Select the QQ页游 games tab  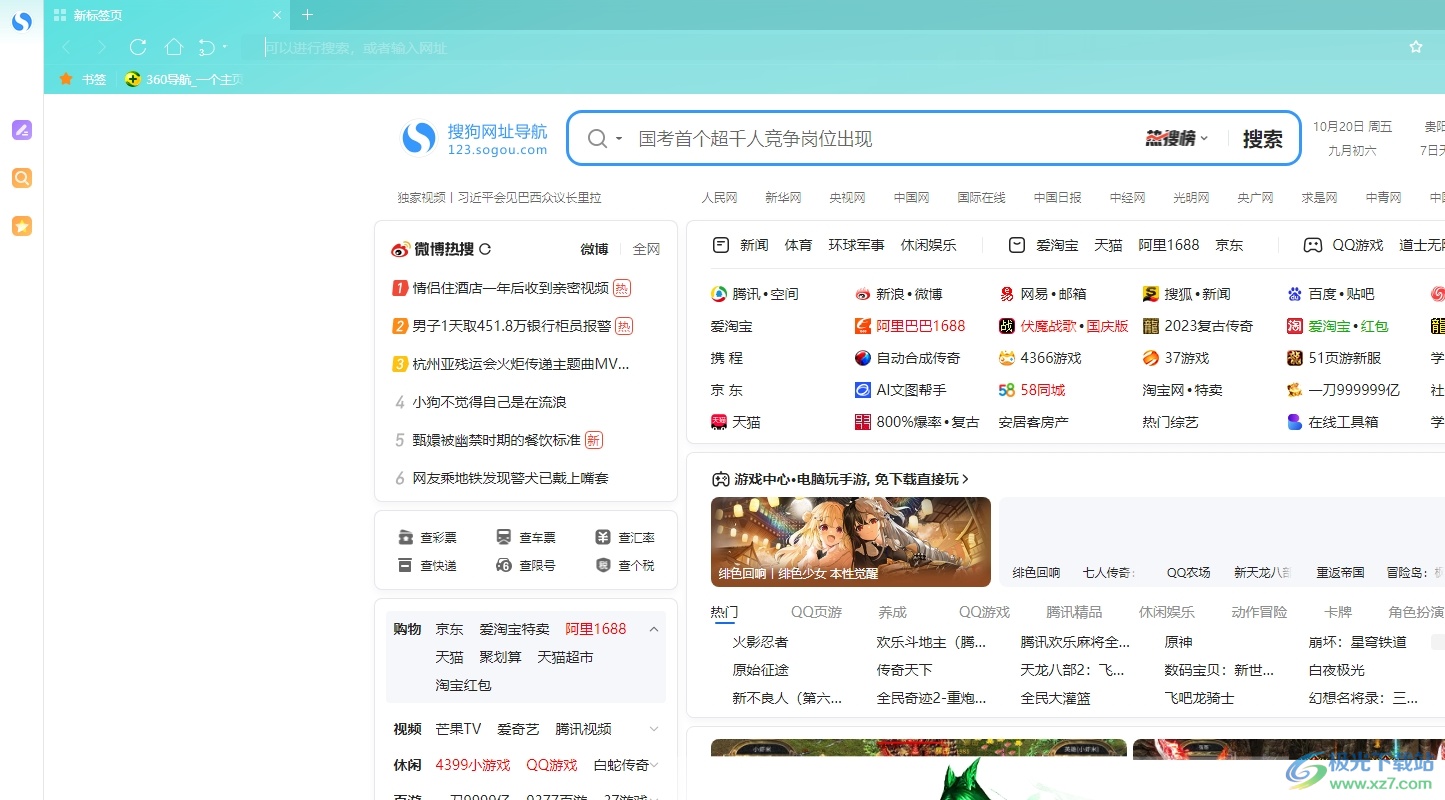click(x=816, y=612)
